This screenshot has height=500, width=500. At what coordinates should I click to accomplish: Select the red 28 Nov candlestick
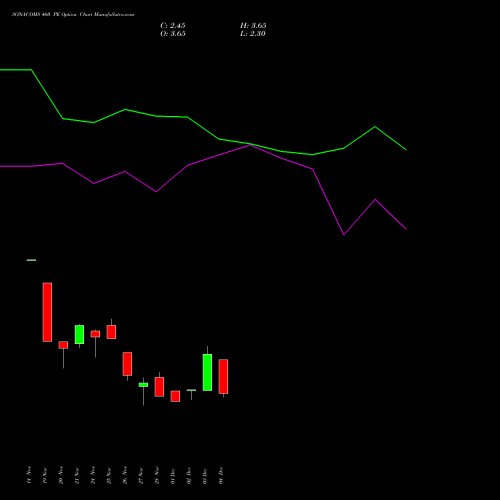(159, 387)
